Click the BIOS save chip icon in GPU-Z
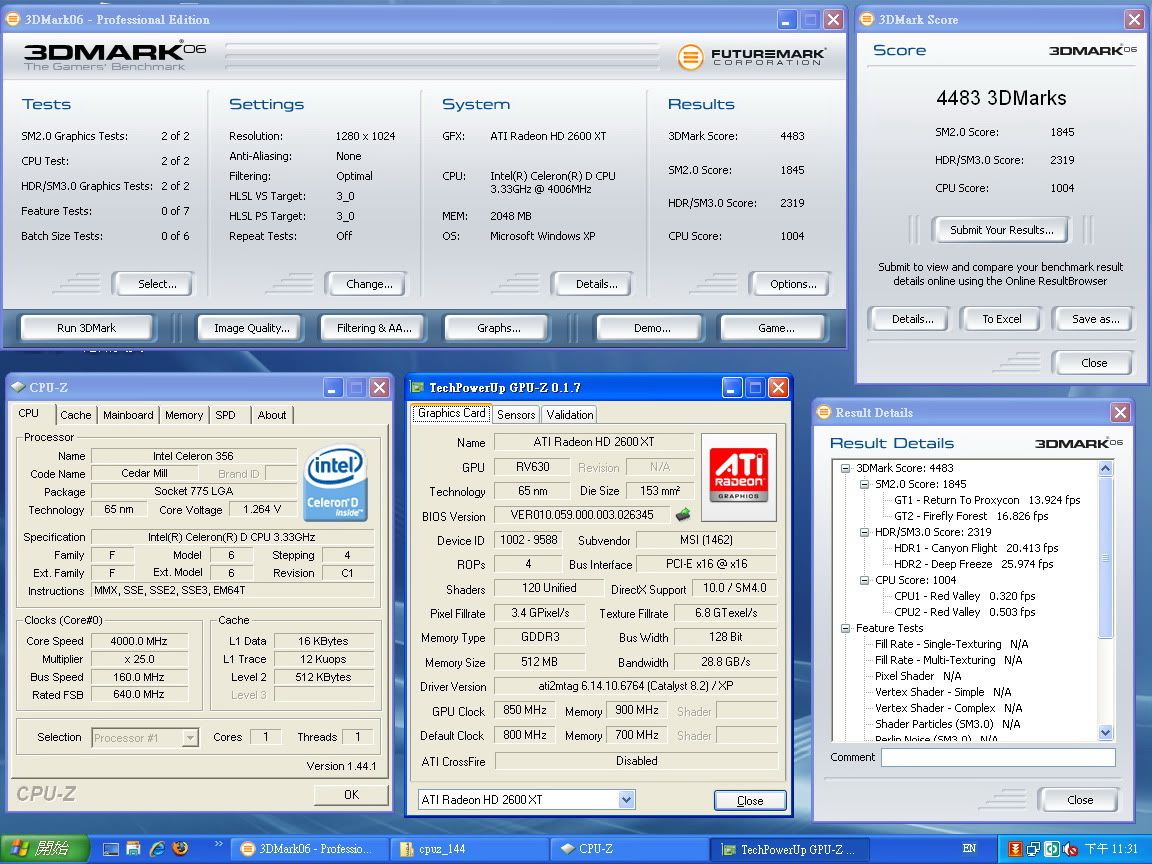This screenshot has width=1152, height=864. pos(683,514)
